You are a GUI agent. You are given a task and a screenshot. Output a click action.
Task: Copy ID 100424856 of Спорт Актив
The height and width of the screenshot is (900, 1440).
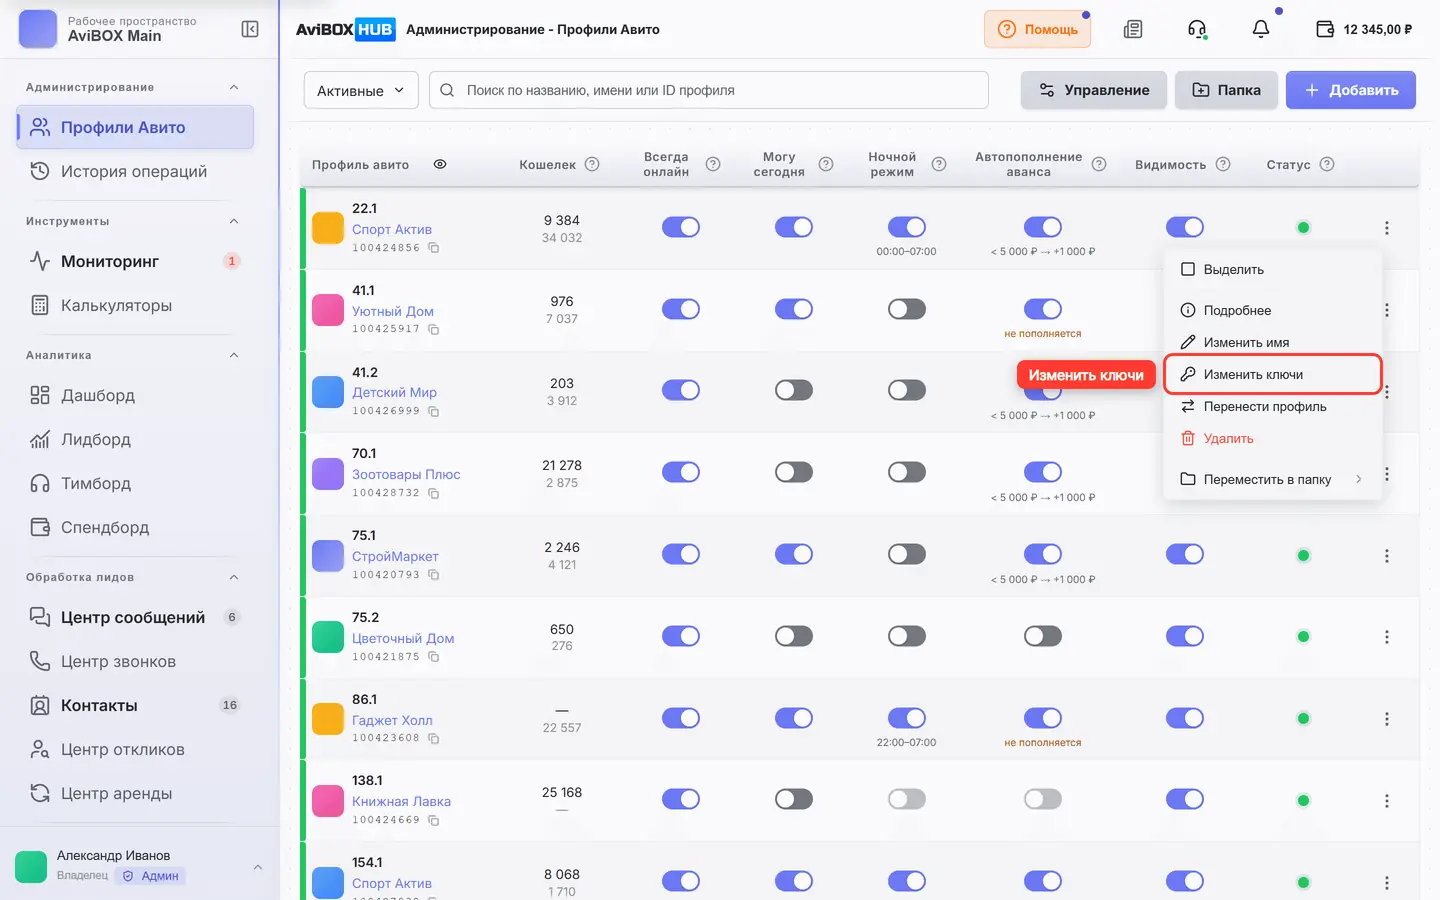coord(434,248)
